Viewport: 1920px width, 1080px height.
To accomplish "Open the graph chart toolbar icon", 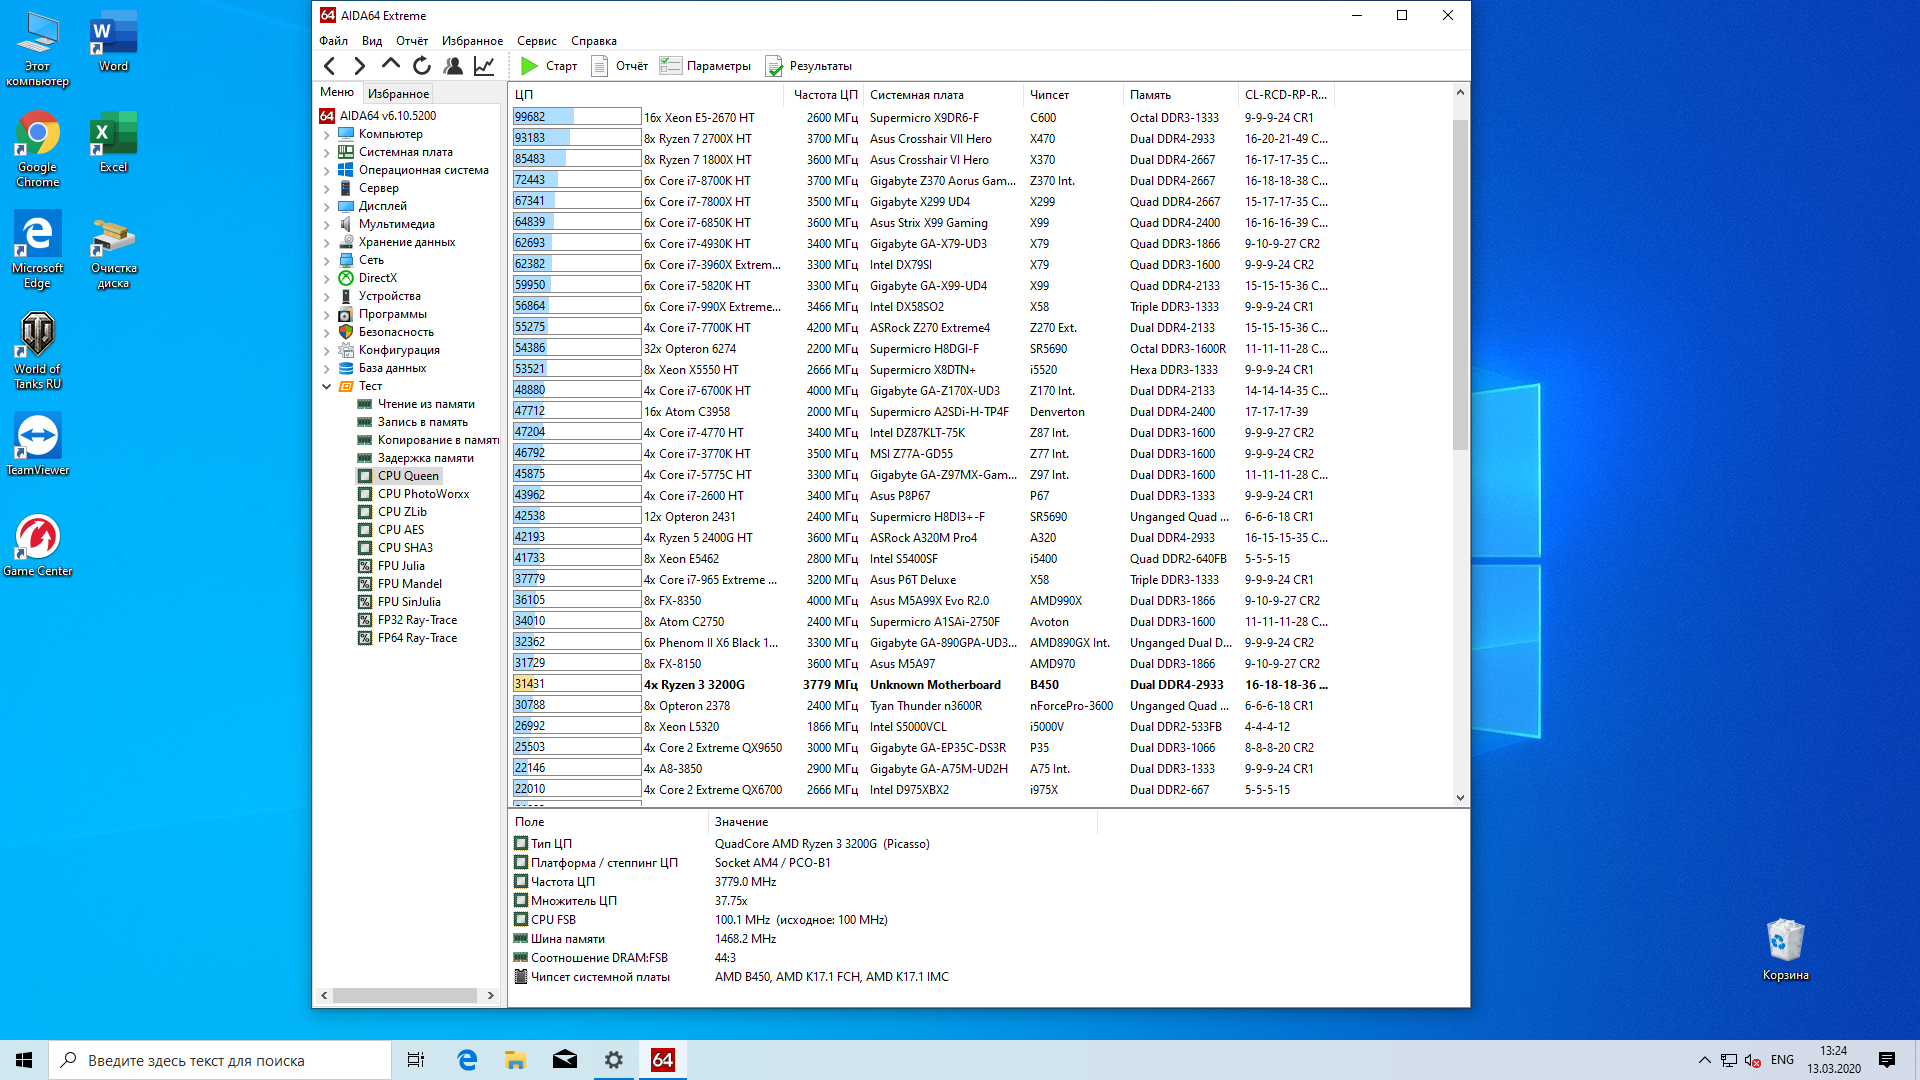I will [484, 66].
